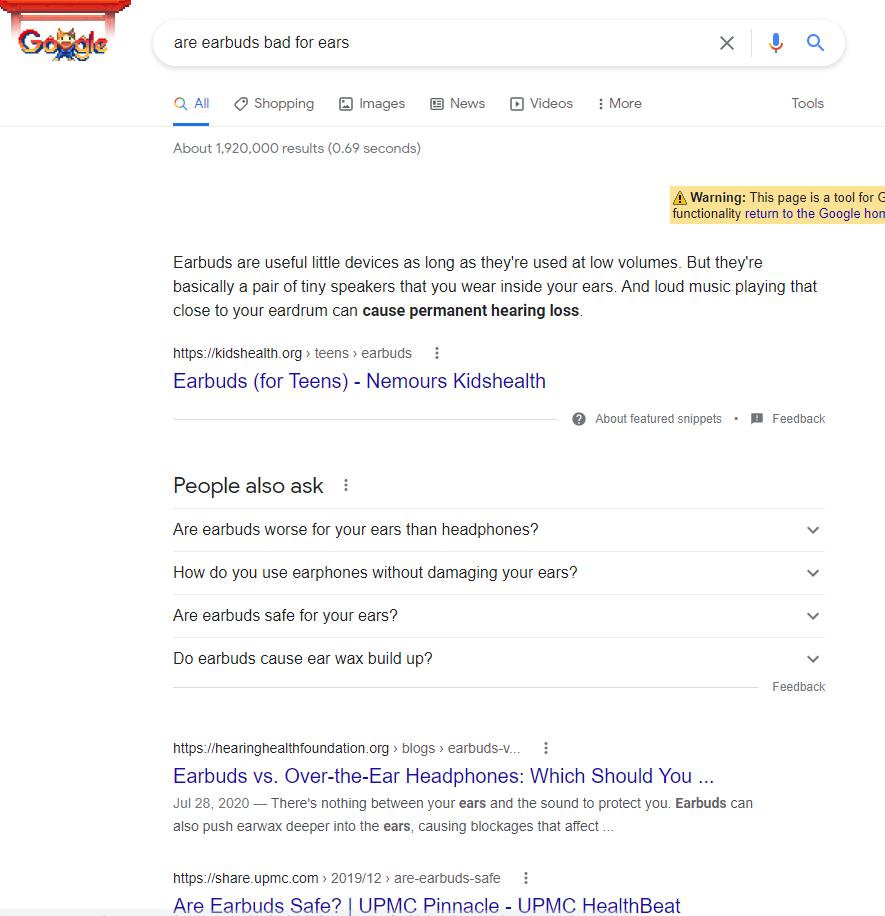
Task: Click the blue magnifying glass search icon
Action: [815, 43]
